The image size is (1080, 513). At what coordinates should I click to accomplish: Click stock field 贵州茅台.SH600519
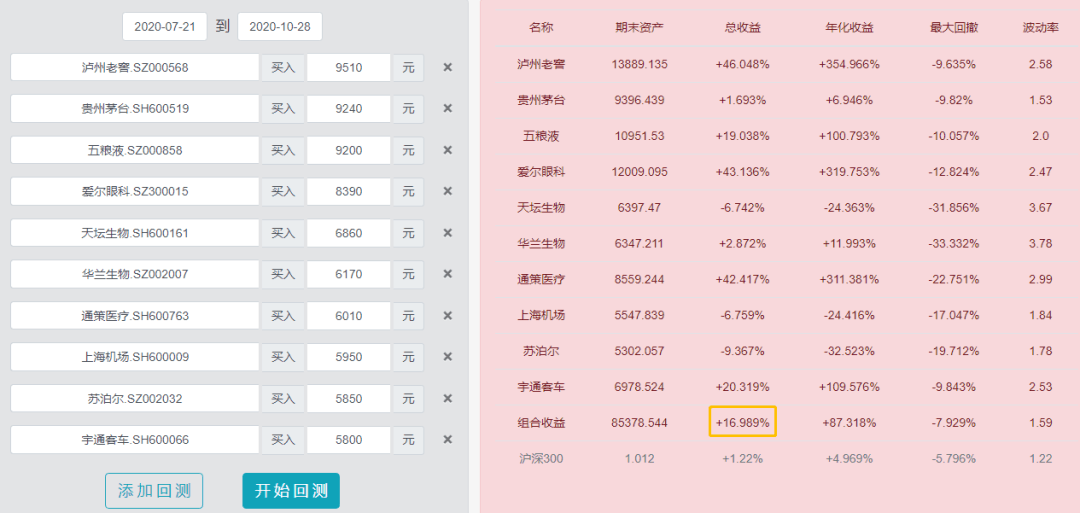pos(135,109)
